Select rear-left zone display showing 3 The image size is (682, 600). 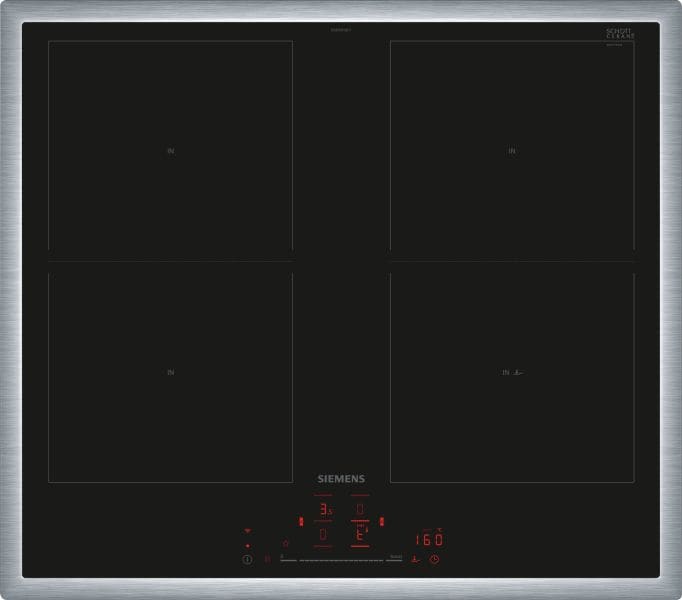point(324,509)
